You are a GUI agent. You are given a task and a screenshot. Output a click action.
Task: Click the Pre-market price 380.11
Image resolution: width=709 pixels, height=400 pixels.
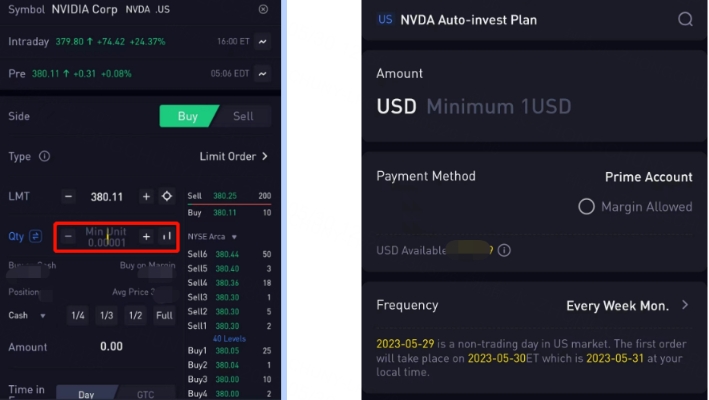tap(45, 74)
